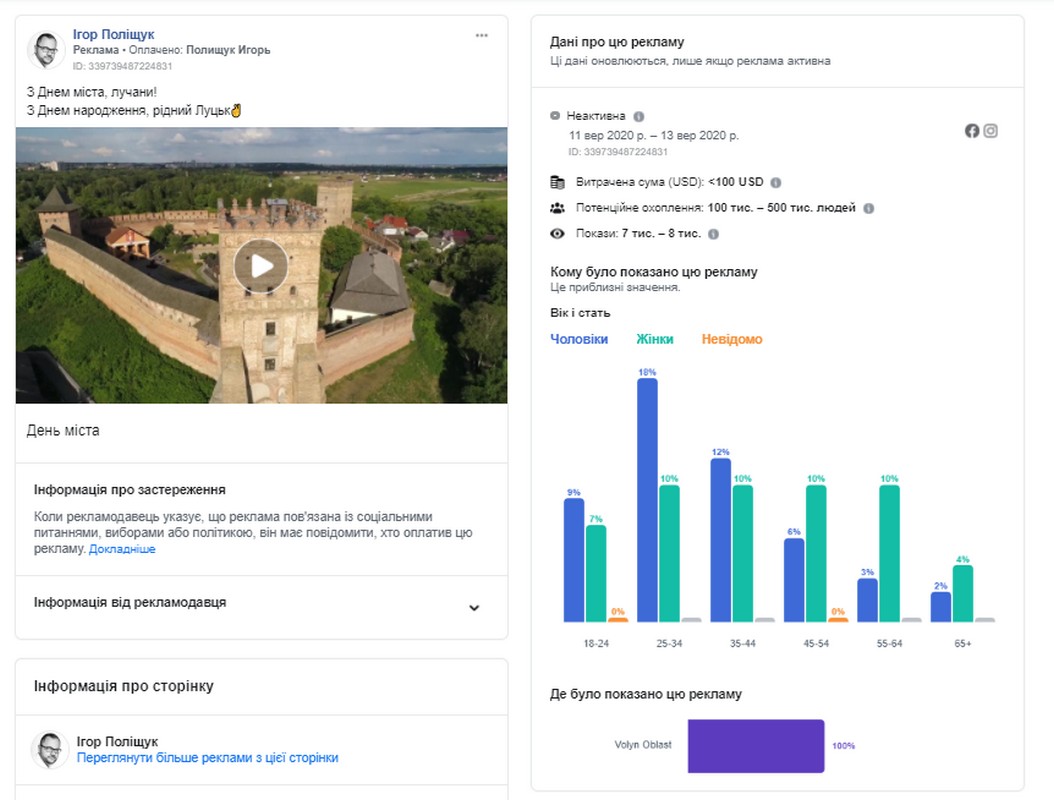Click the 18% men bar for 25-34

click(647, 499)
